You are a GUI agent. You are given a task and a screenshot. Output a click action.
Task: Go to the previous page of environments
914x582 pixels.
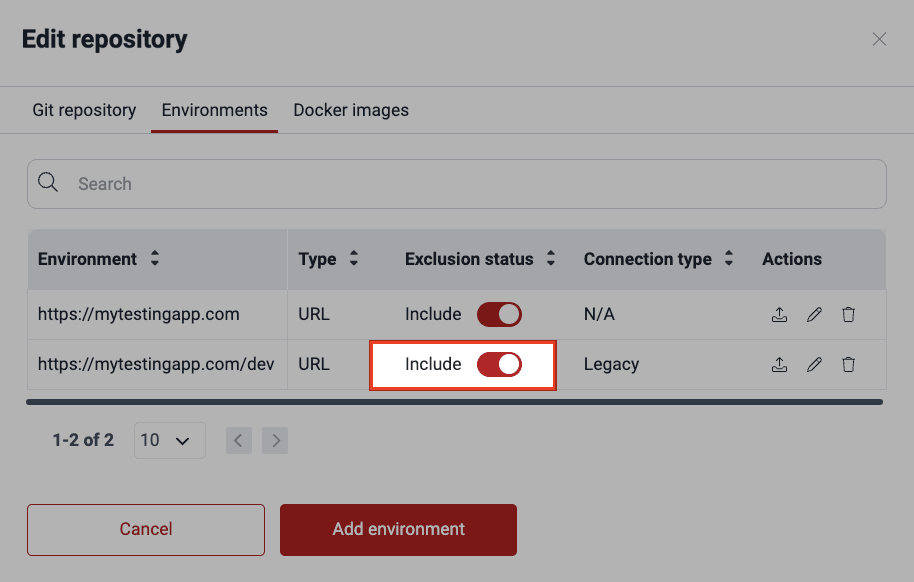pyautogui.click(x=238, y=440)
